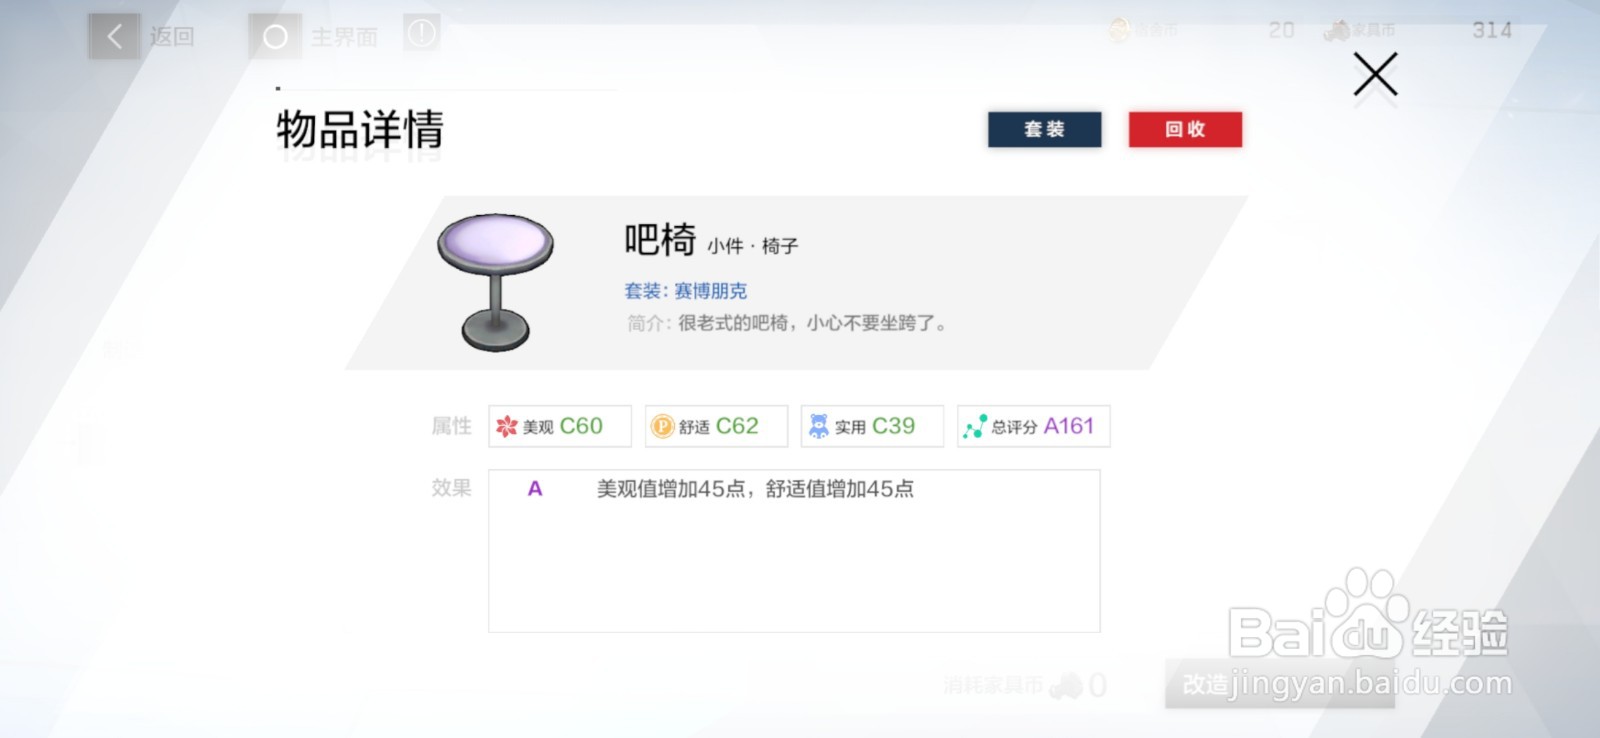The height and width of the screenshot is (738, 1600).
Task: Go back using the 返回 arrow
Action: point(114,37)
